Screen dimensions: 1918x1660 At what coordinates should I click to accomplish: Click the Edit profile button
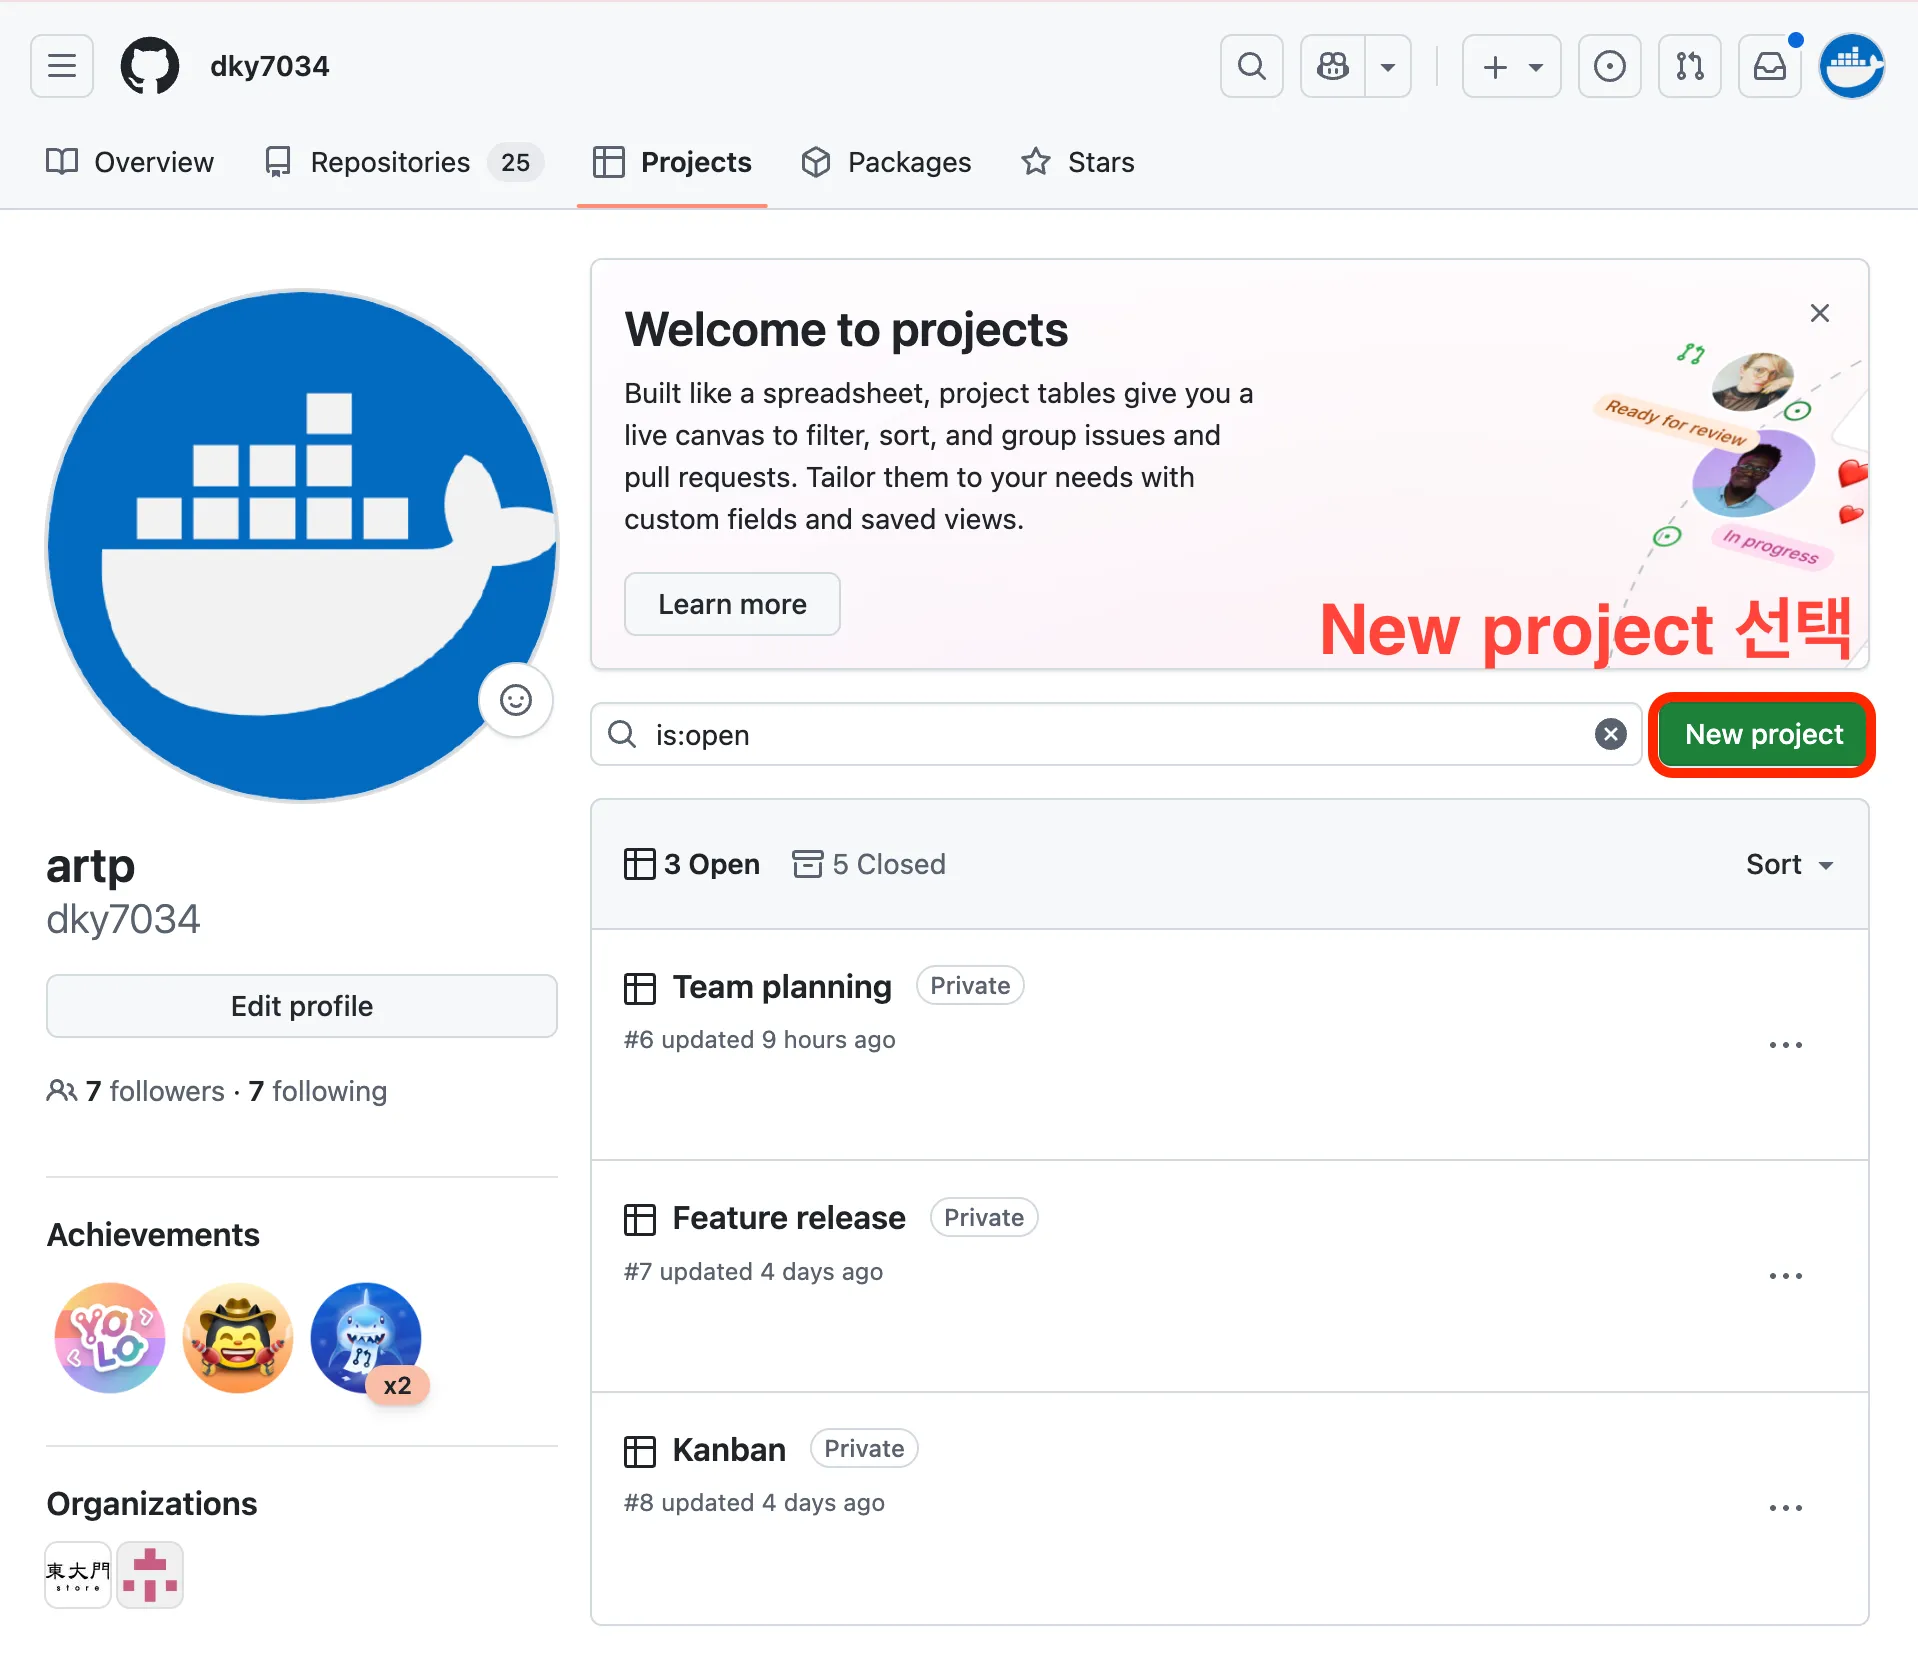coord(302,1006)
